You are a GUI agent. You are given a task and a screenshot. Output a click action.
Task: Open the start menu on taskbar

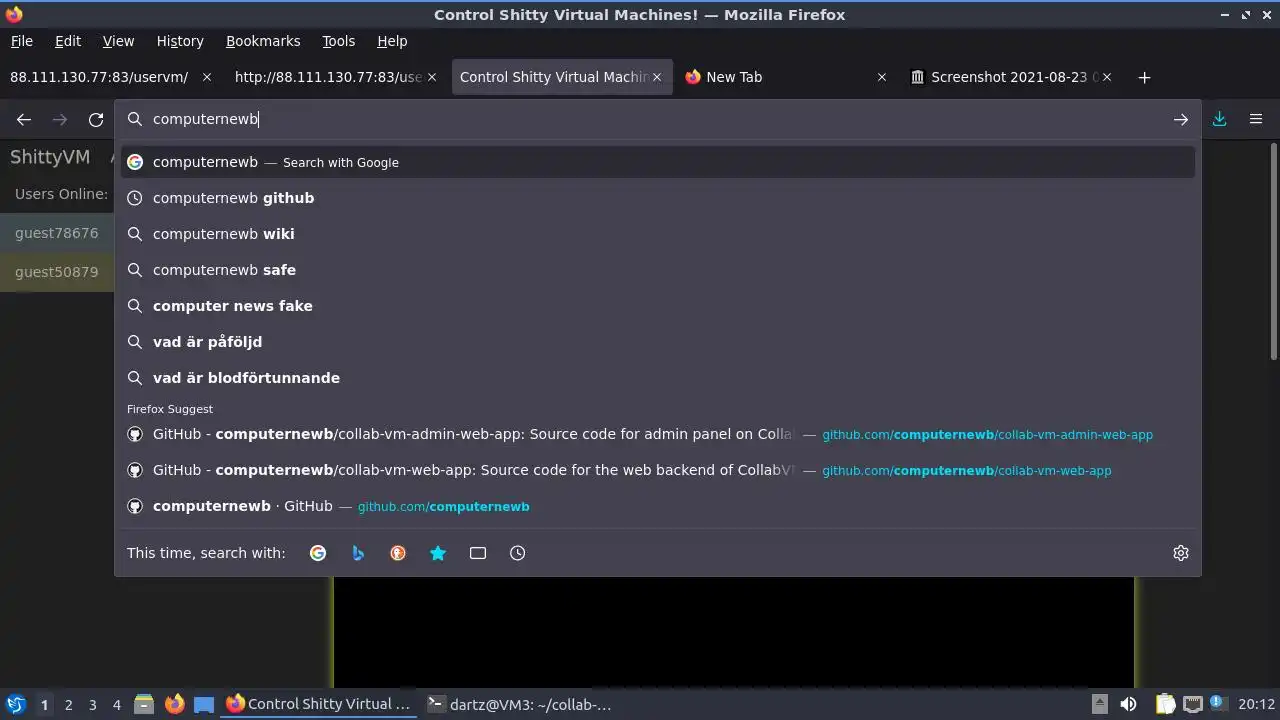pyautogui.click(x=15, y=704)
